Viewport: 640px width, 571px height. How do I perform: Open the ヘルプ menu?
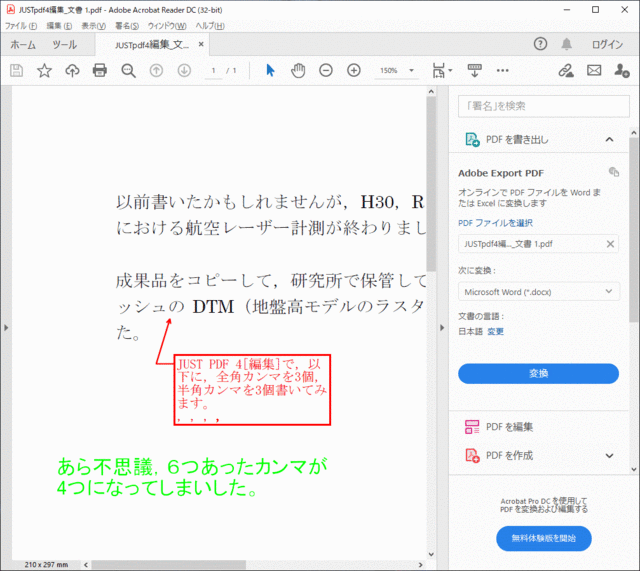coord(210,26)
